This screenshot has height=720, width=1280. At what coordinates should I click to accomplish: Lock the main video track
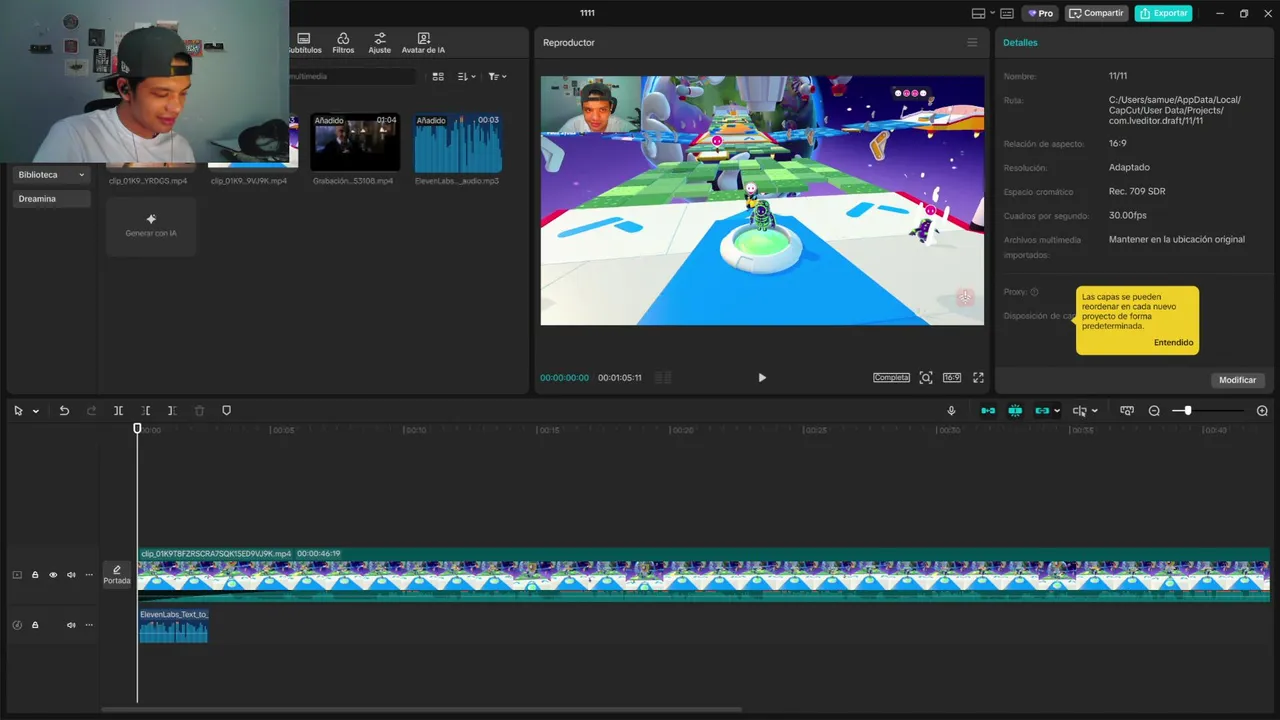point(35,575)
